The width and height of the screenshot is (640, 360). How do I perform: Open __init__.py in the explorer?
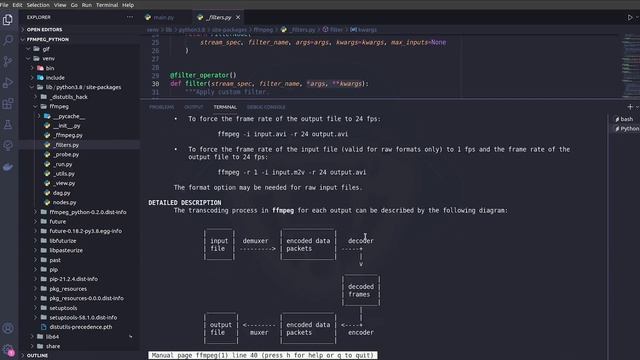tap(80, 126)
